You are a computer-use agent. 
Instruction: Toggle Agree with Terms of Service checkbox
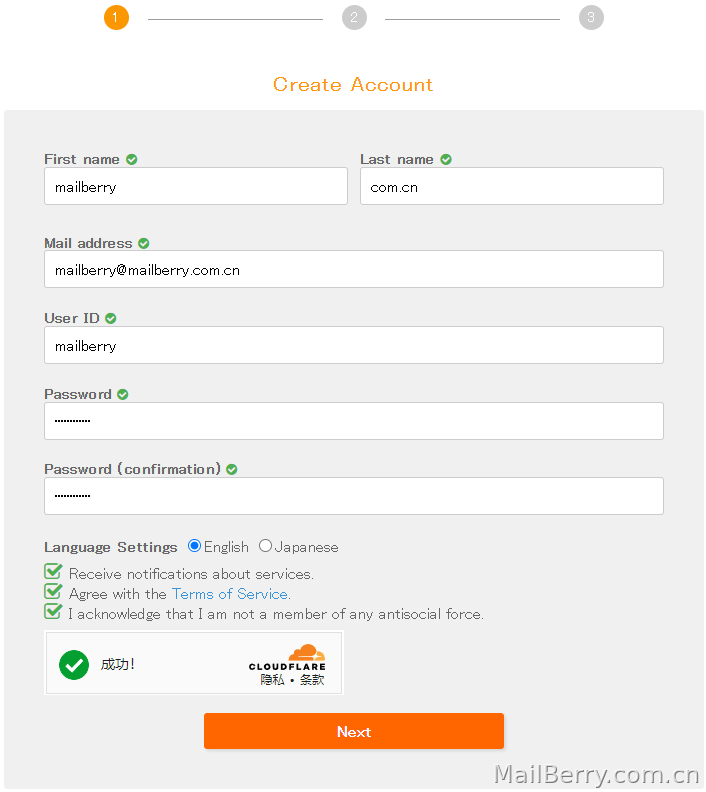pyautogui.click(x=53, y=591)
